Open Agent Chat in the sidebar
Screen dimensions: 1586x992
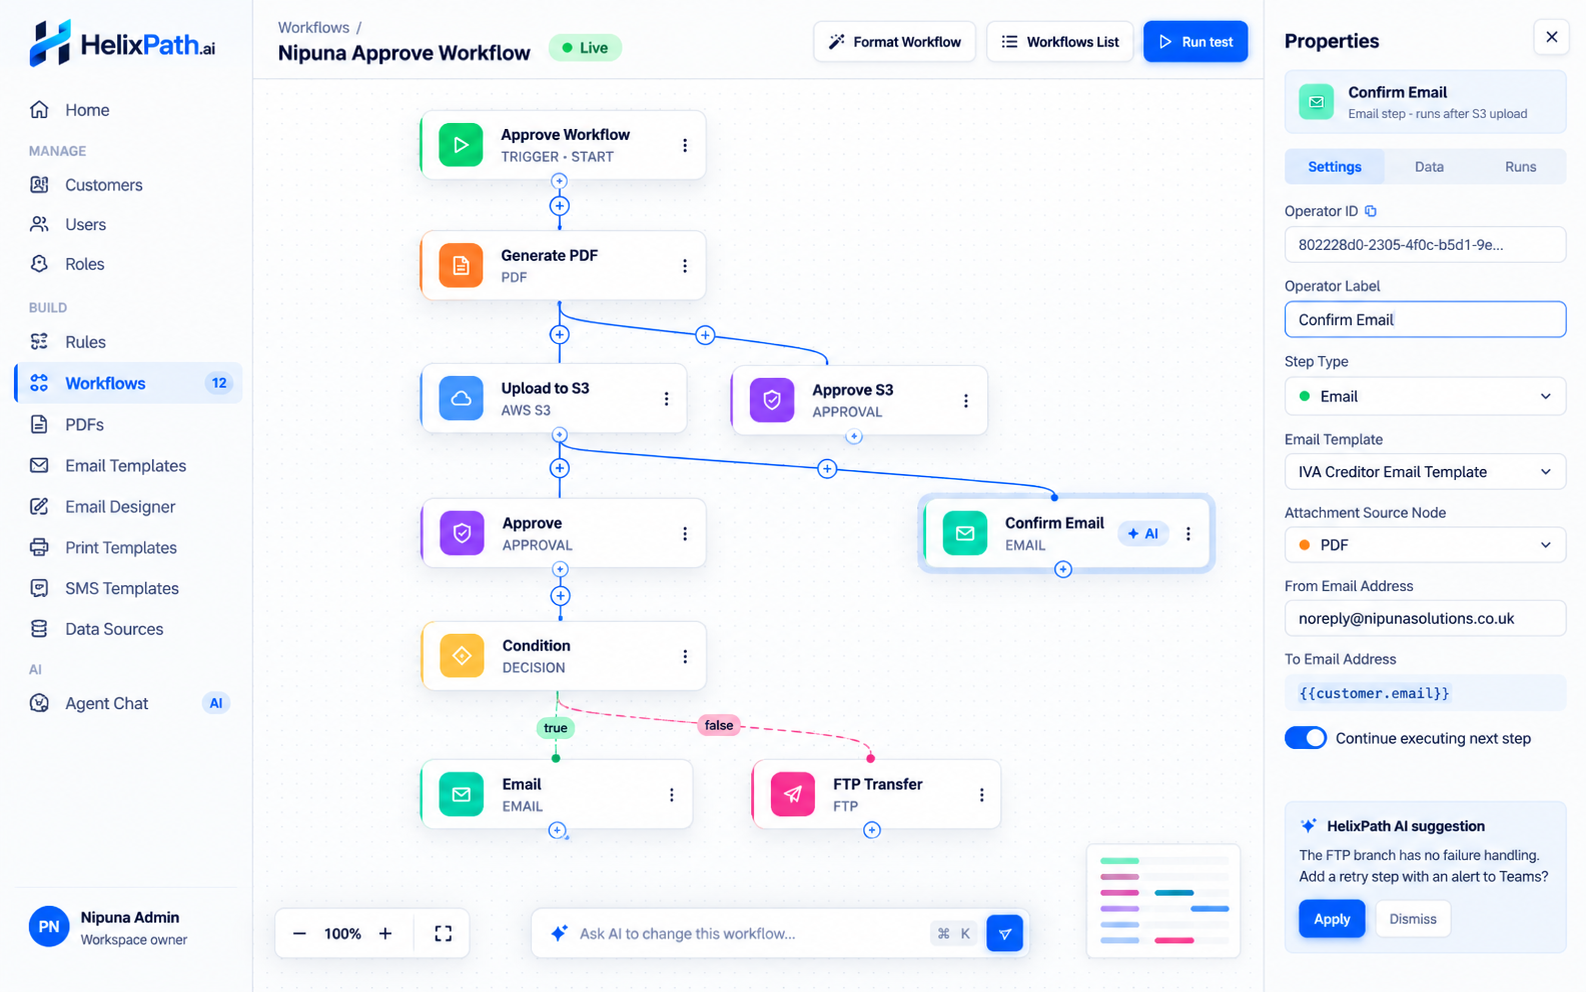129,703
